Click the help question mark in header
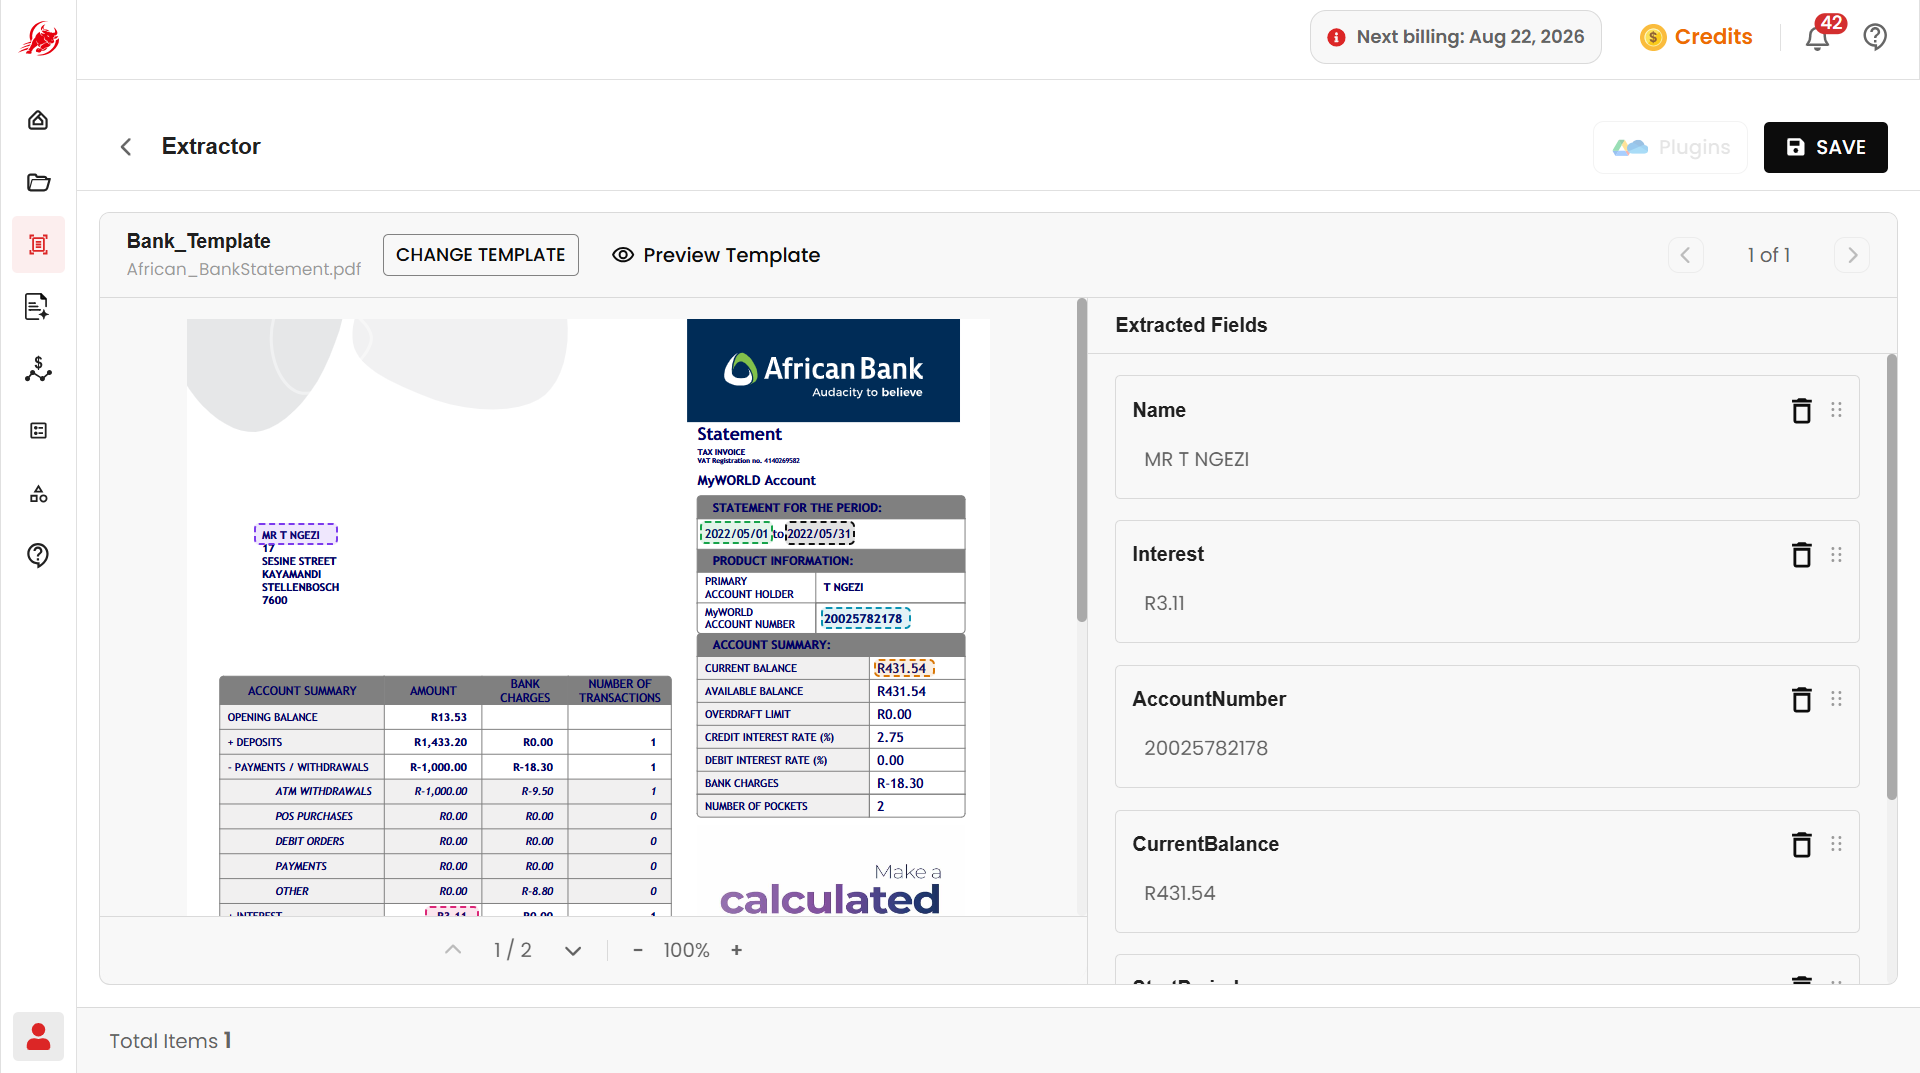The image size is (1920, 1073). [x=1875, y=37]
